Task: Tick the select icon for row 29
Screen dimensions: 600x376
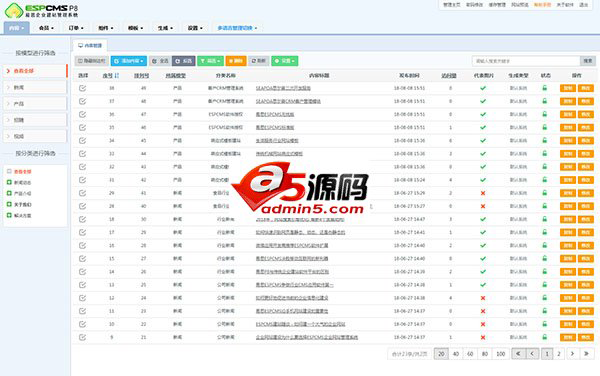Action: (82, 193)
